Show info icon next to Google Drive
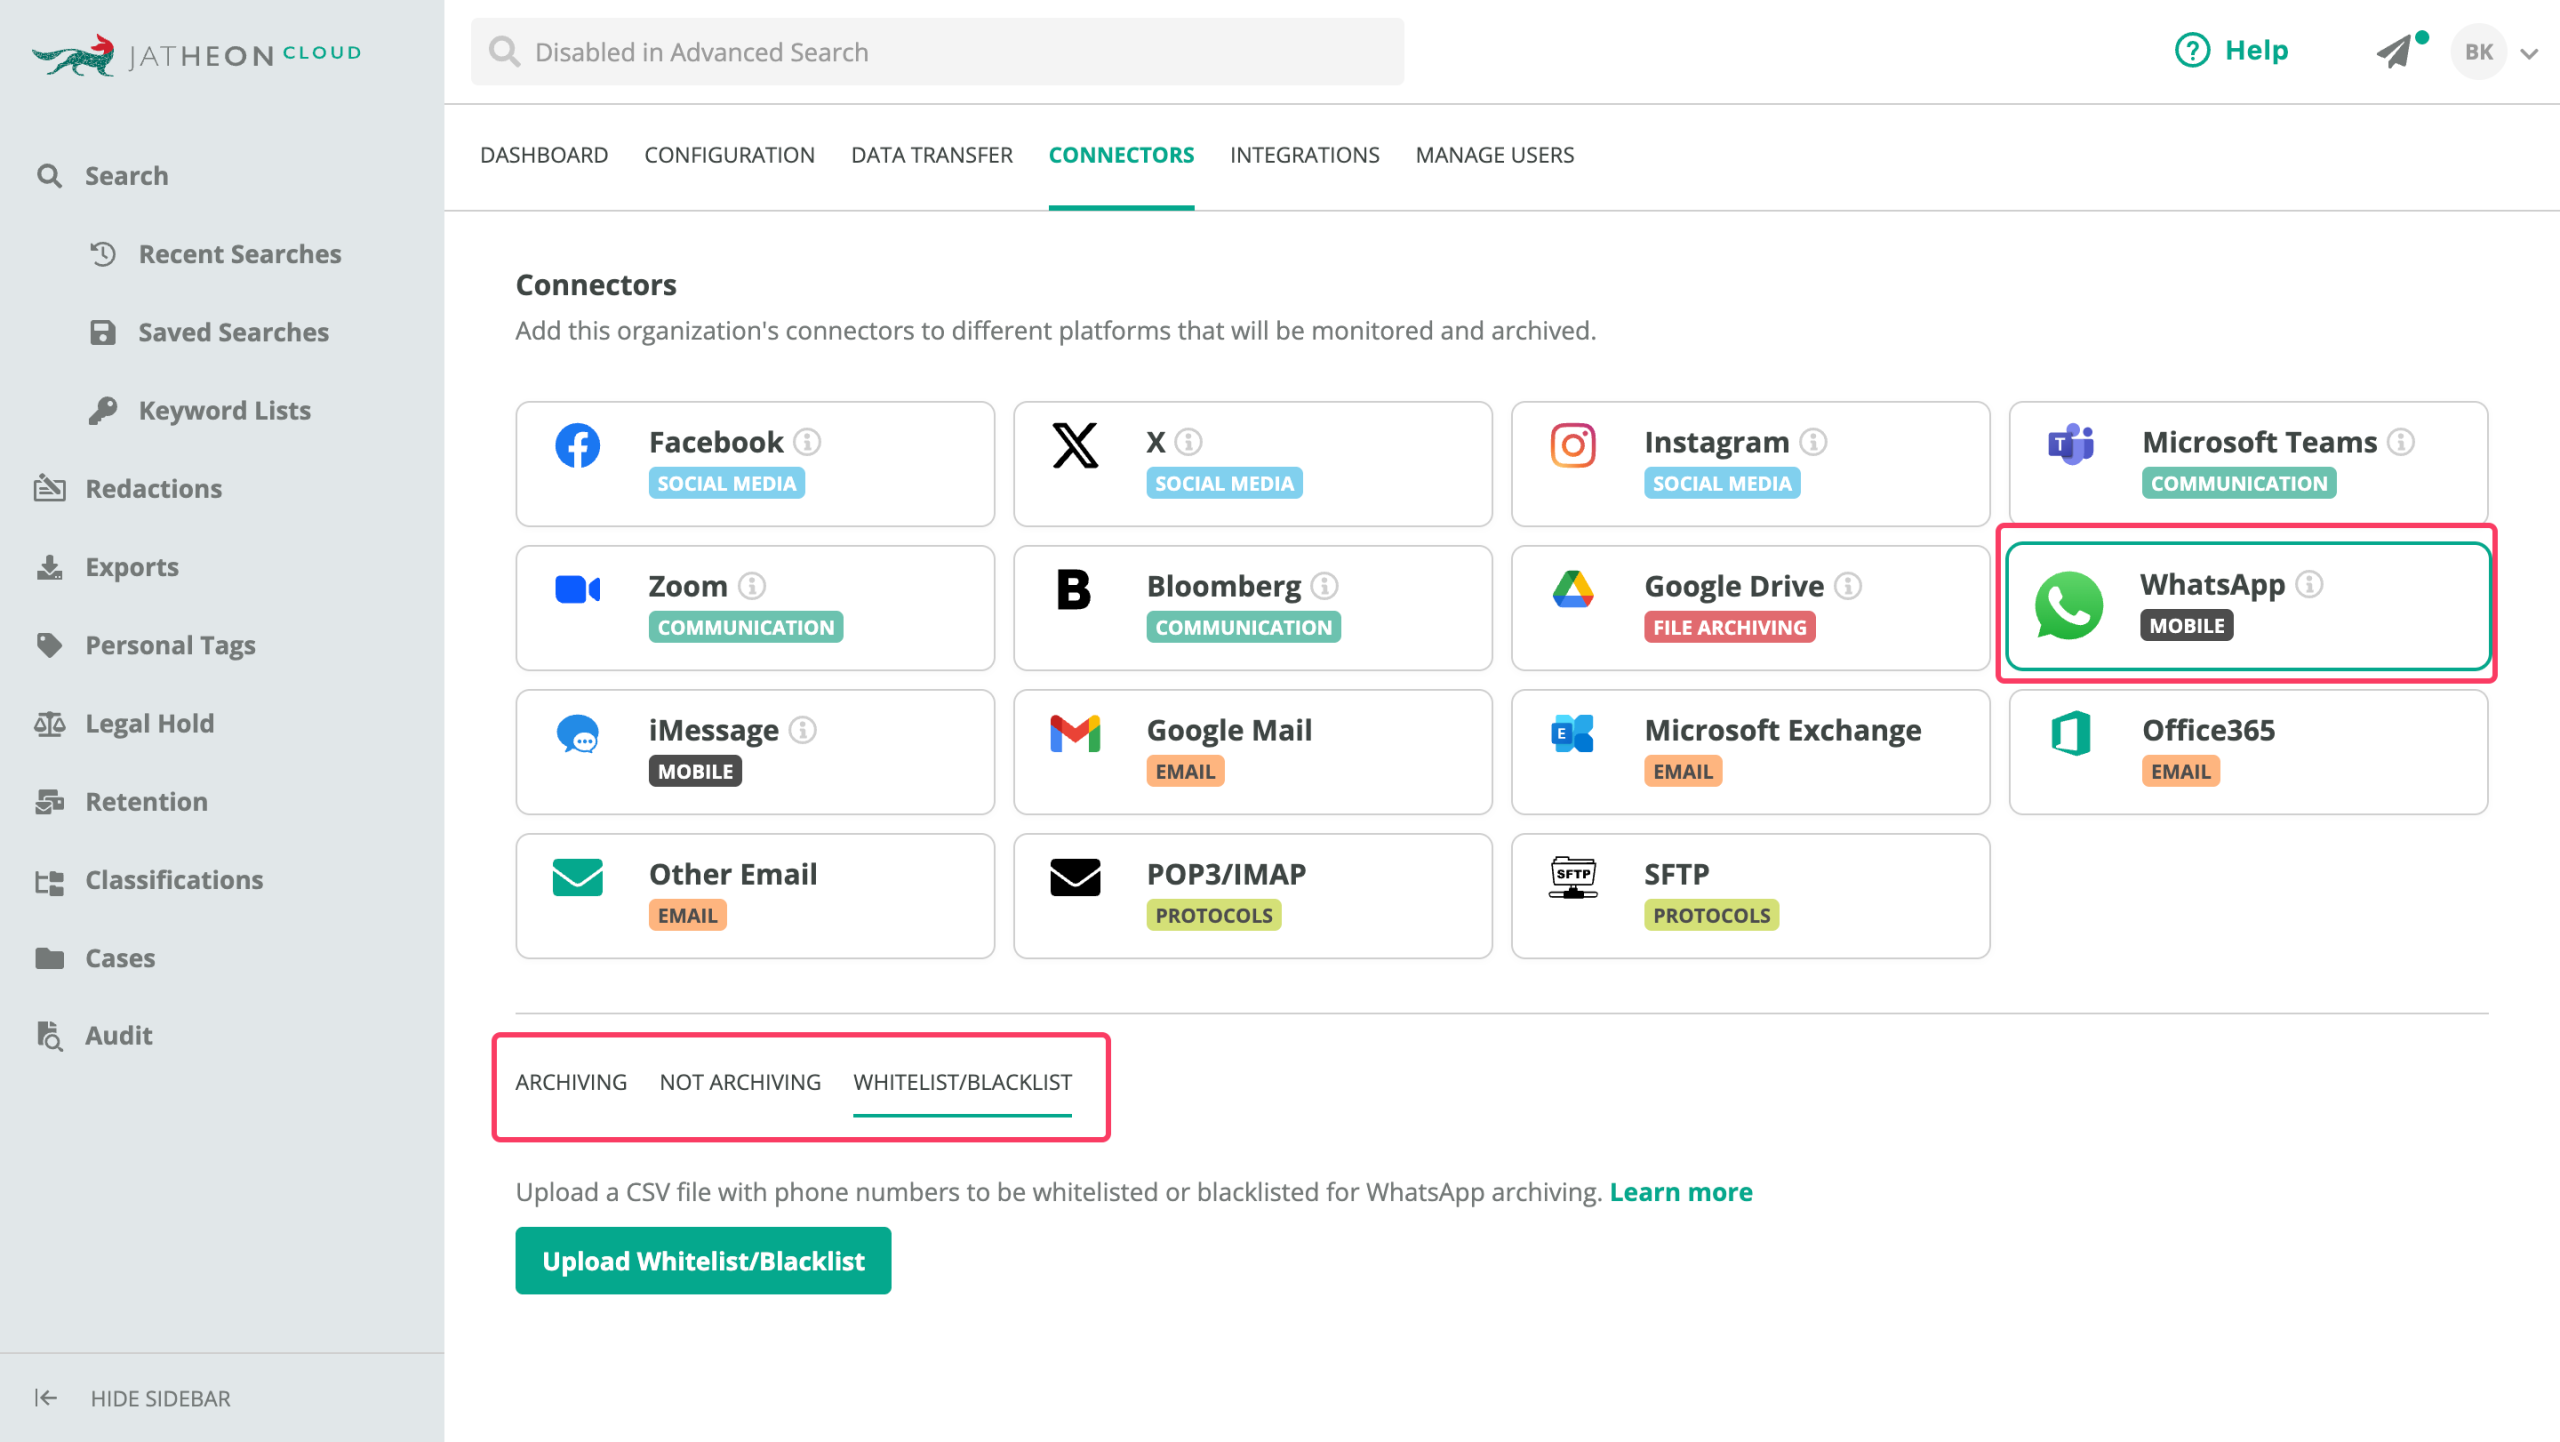The width and height of the screenshot is (2560, 1442). coord(1848,586)
